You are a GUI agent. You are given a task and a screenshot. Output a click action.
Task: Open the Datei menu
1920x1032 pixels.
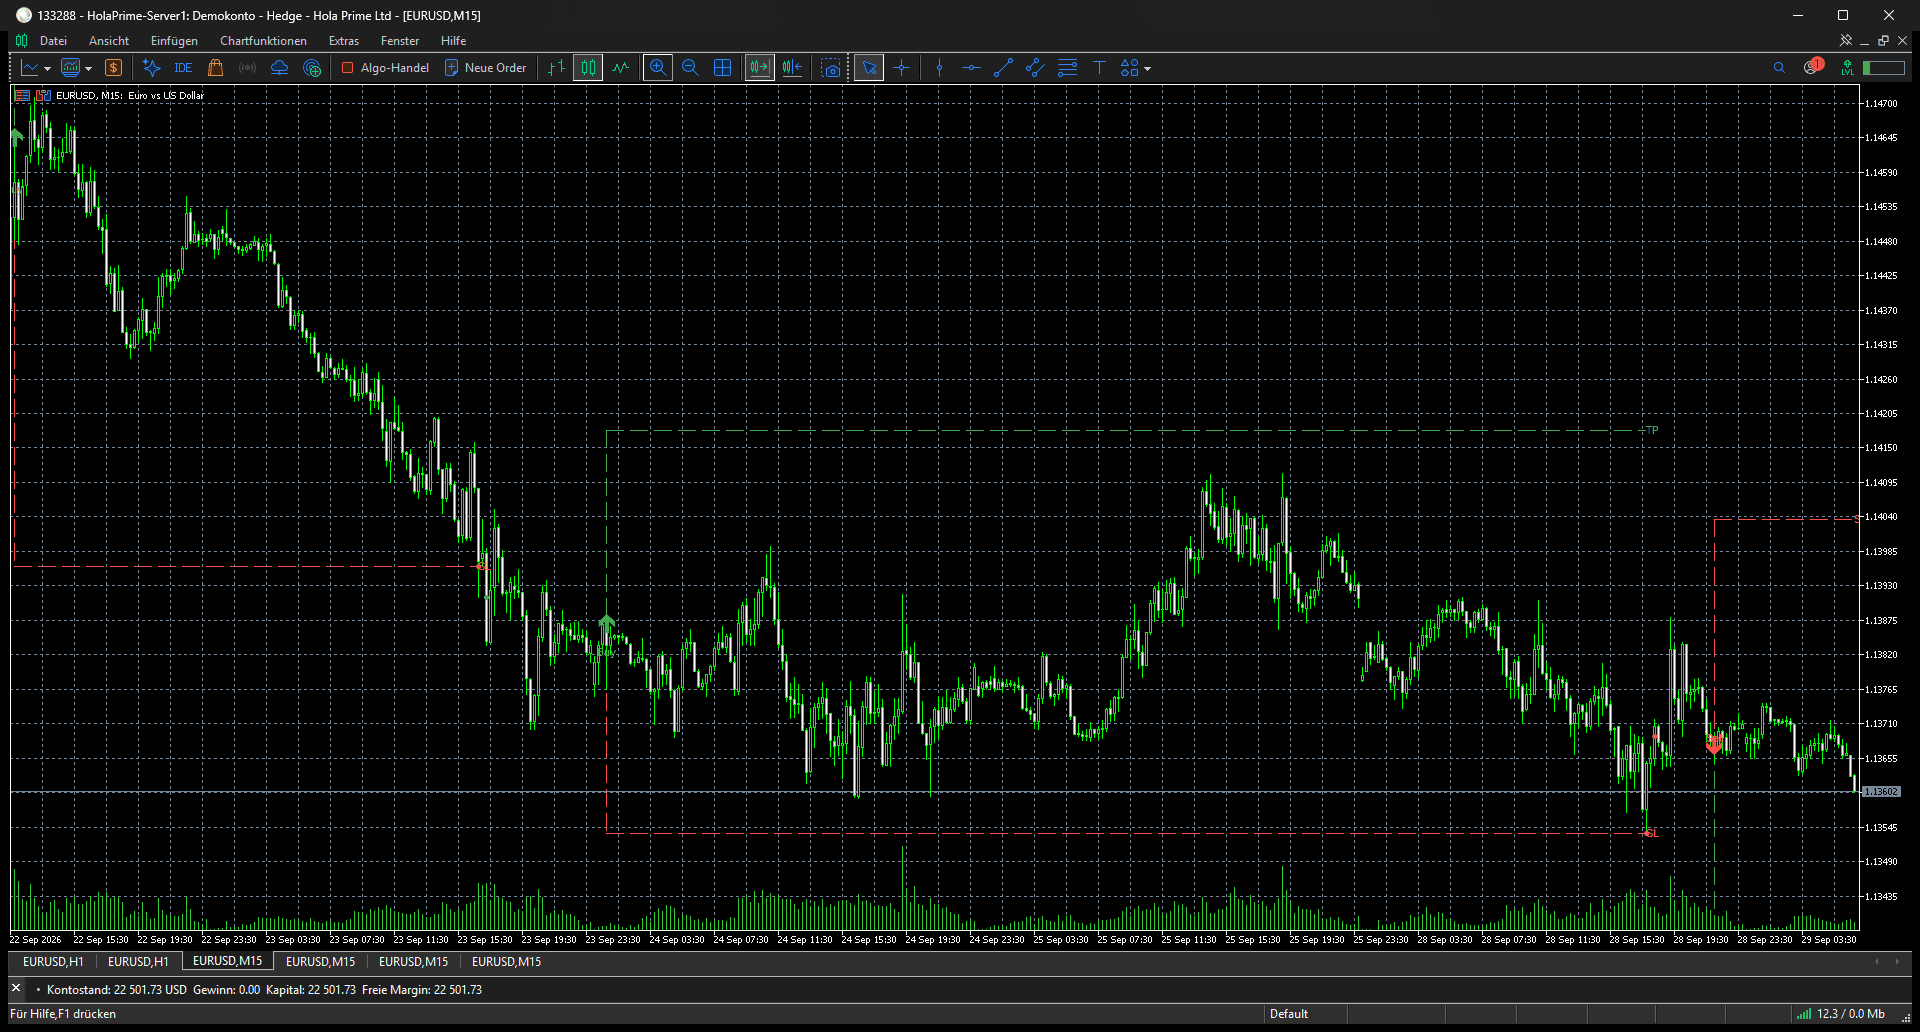[x=53, y=41]
